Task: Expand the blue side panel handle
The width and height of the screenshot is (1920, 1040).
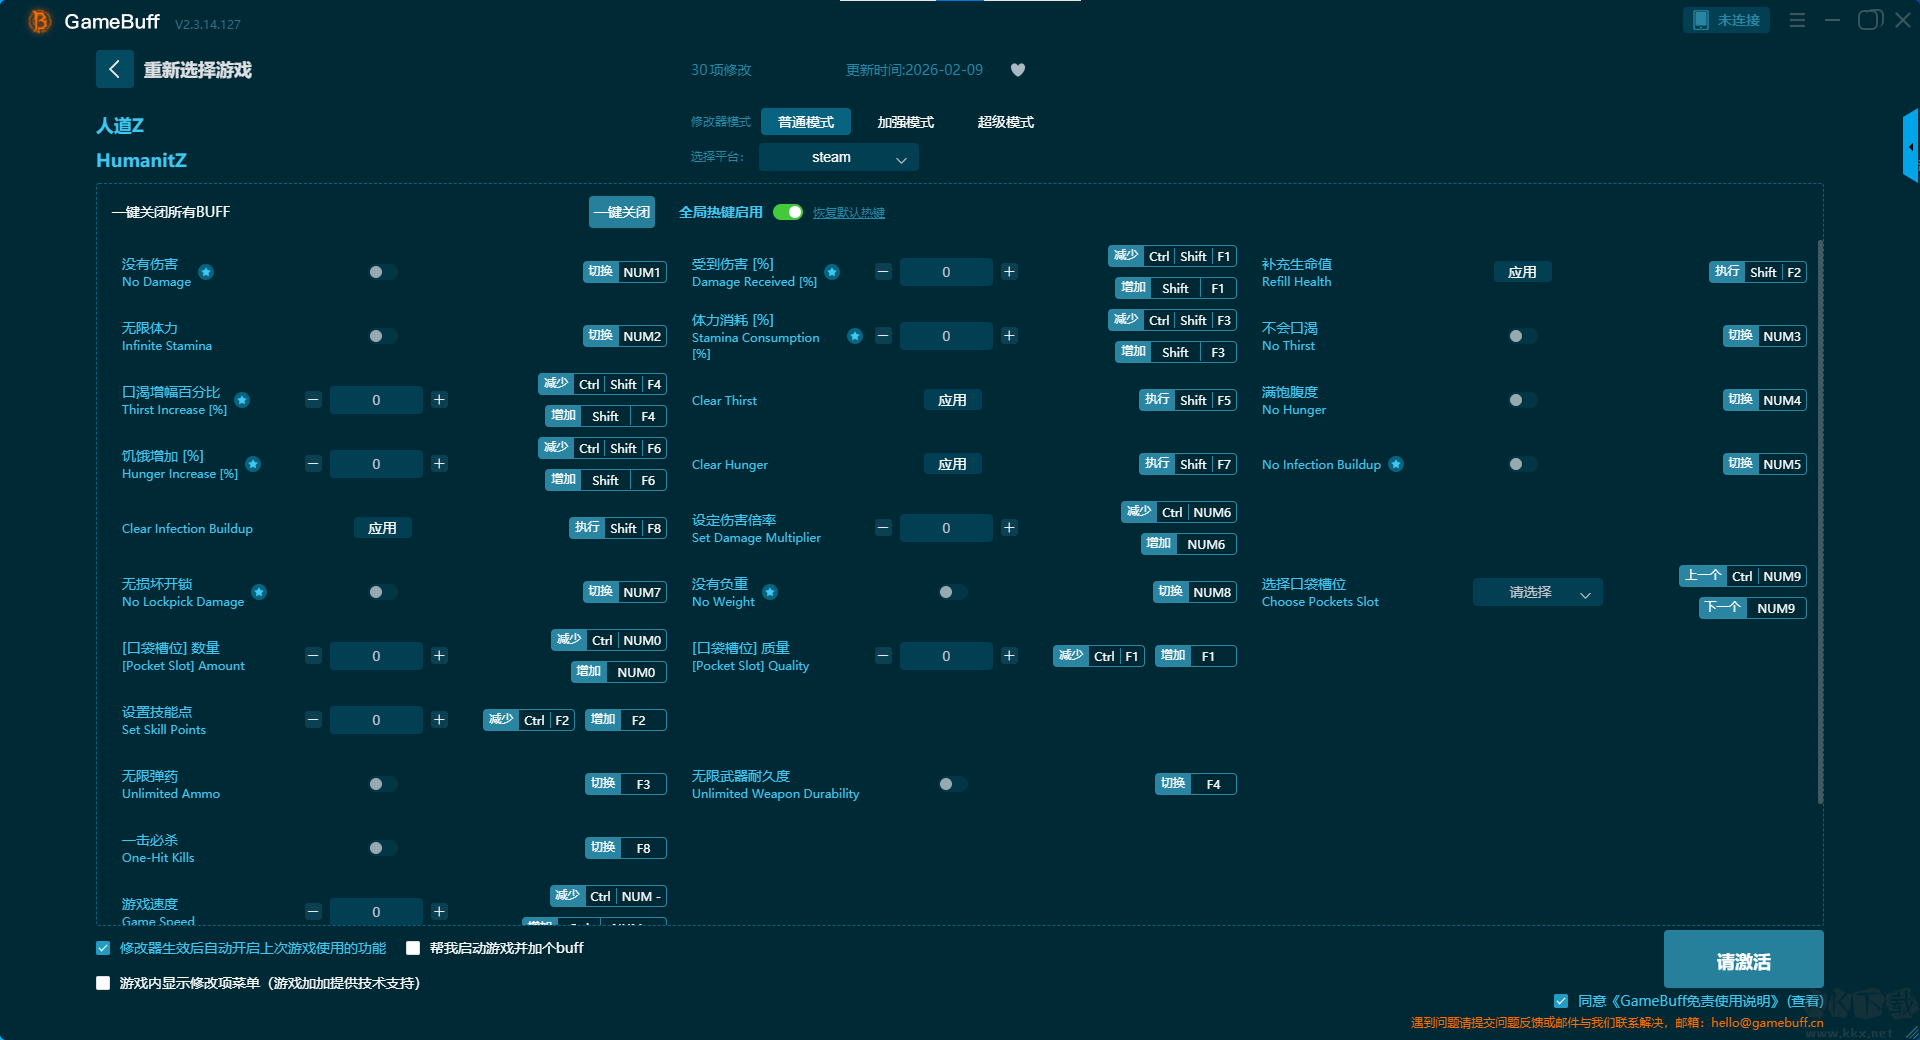Action: 1910,147
